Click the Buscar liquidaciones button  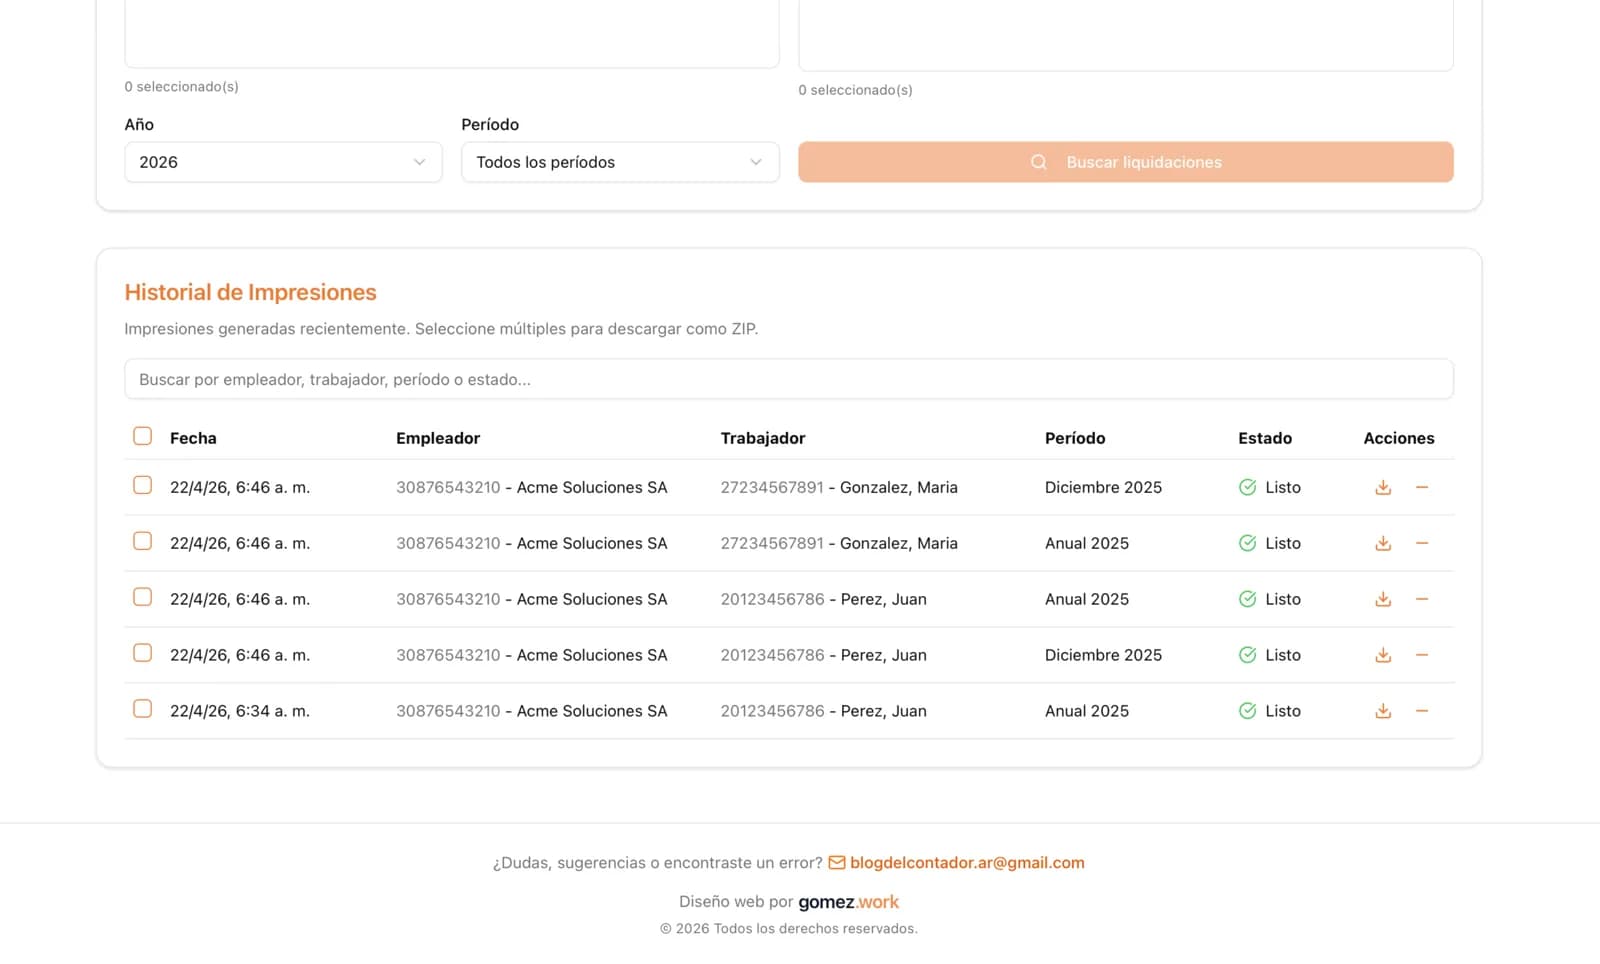[1125, 162]
